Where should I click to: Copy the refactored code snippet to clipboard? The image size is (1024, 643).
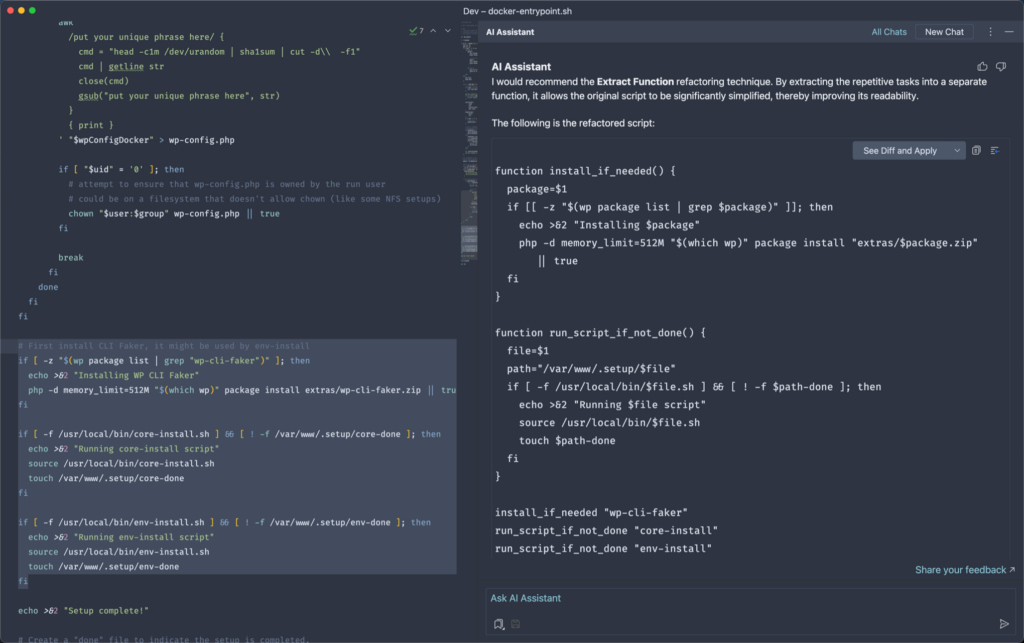(977, 151)
